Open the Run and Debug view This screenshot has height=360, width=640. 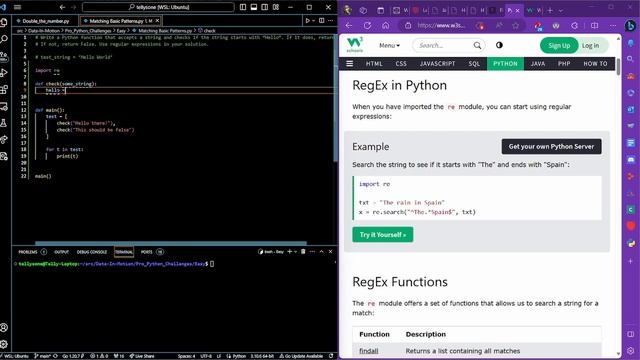(4, 73)
